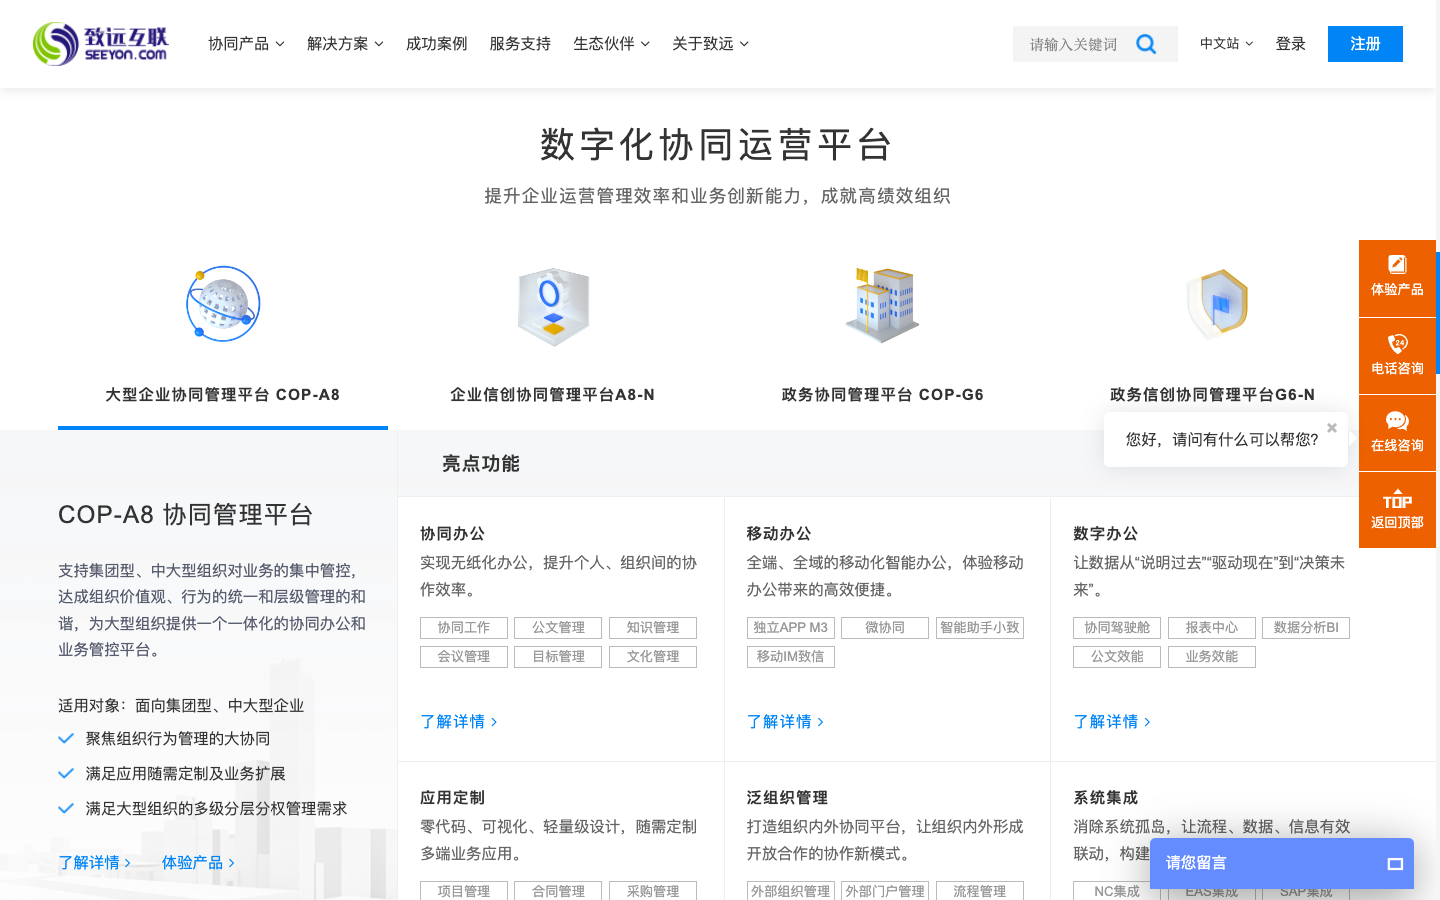1440x900 pixels.
Task: Switch to 企业信创协同管理平台A8-N tab
Action: click(553, 395)
